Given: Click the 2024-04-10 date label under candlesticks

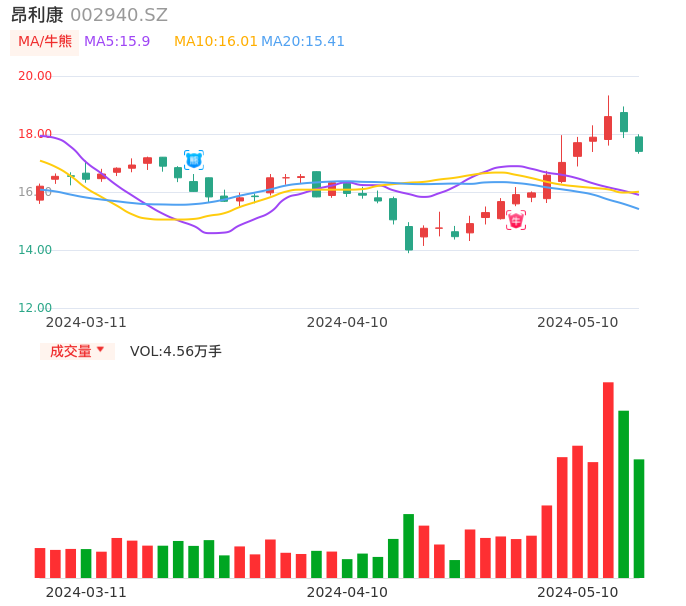Looking at the screenshot, I should click(x=347, y=322).
